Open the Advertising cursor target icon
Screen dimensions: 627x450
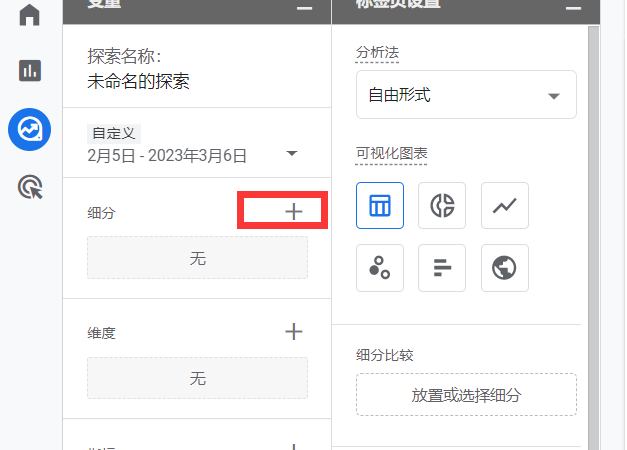[30, 187]
